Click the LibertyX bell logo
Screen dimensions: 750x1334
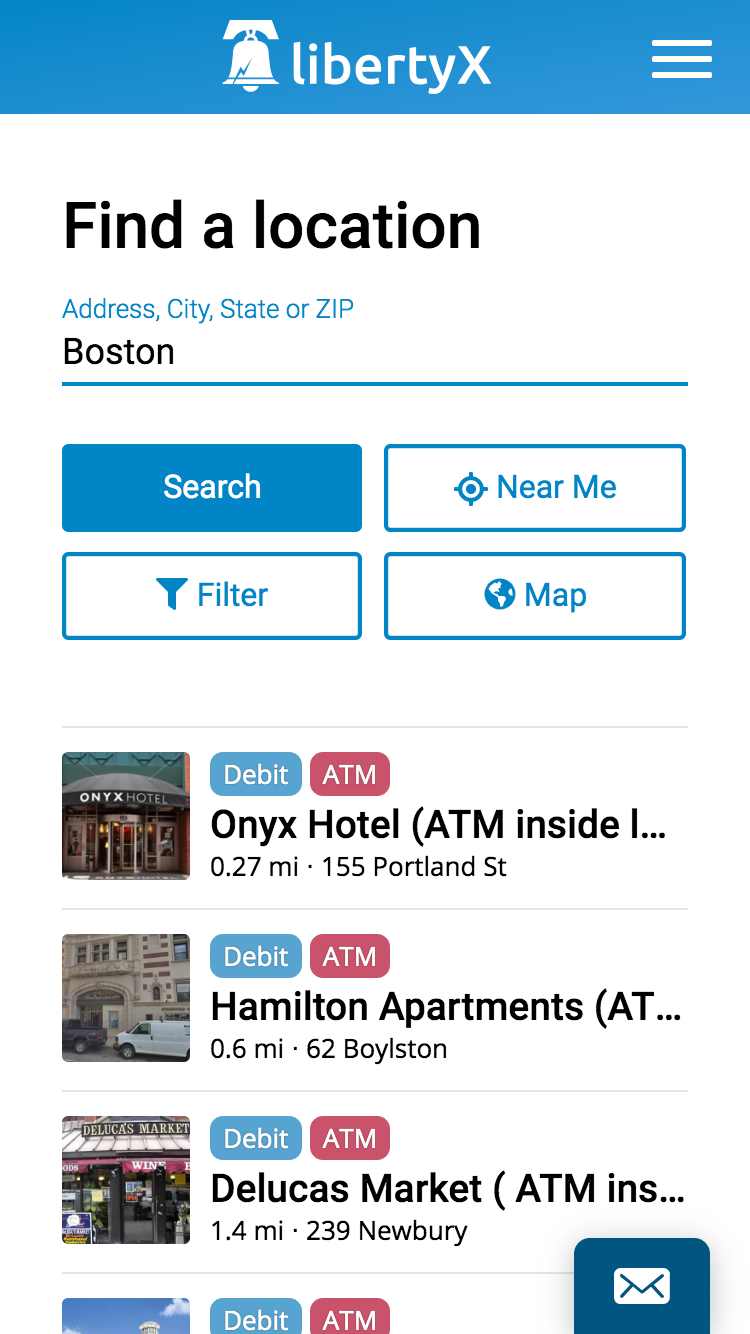click(x=250, y=56)
